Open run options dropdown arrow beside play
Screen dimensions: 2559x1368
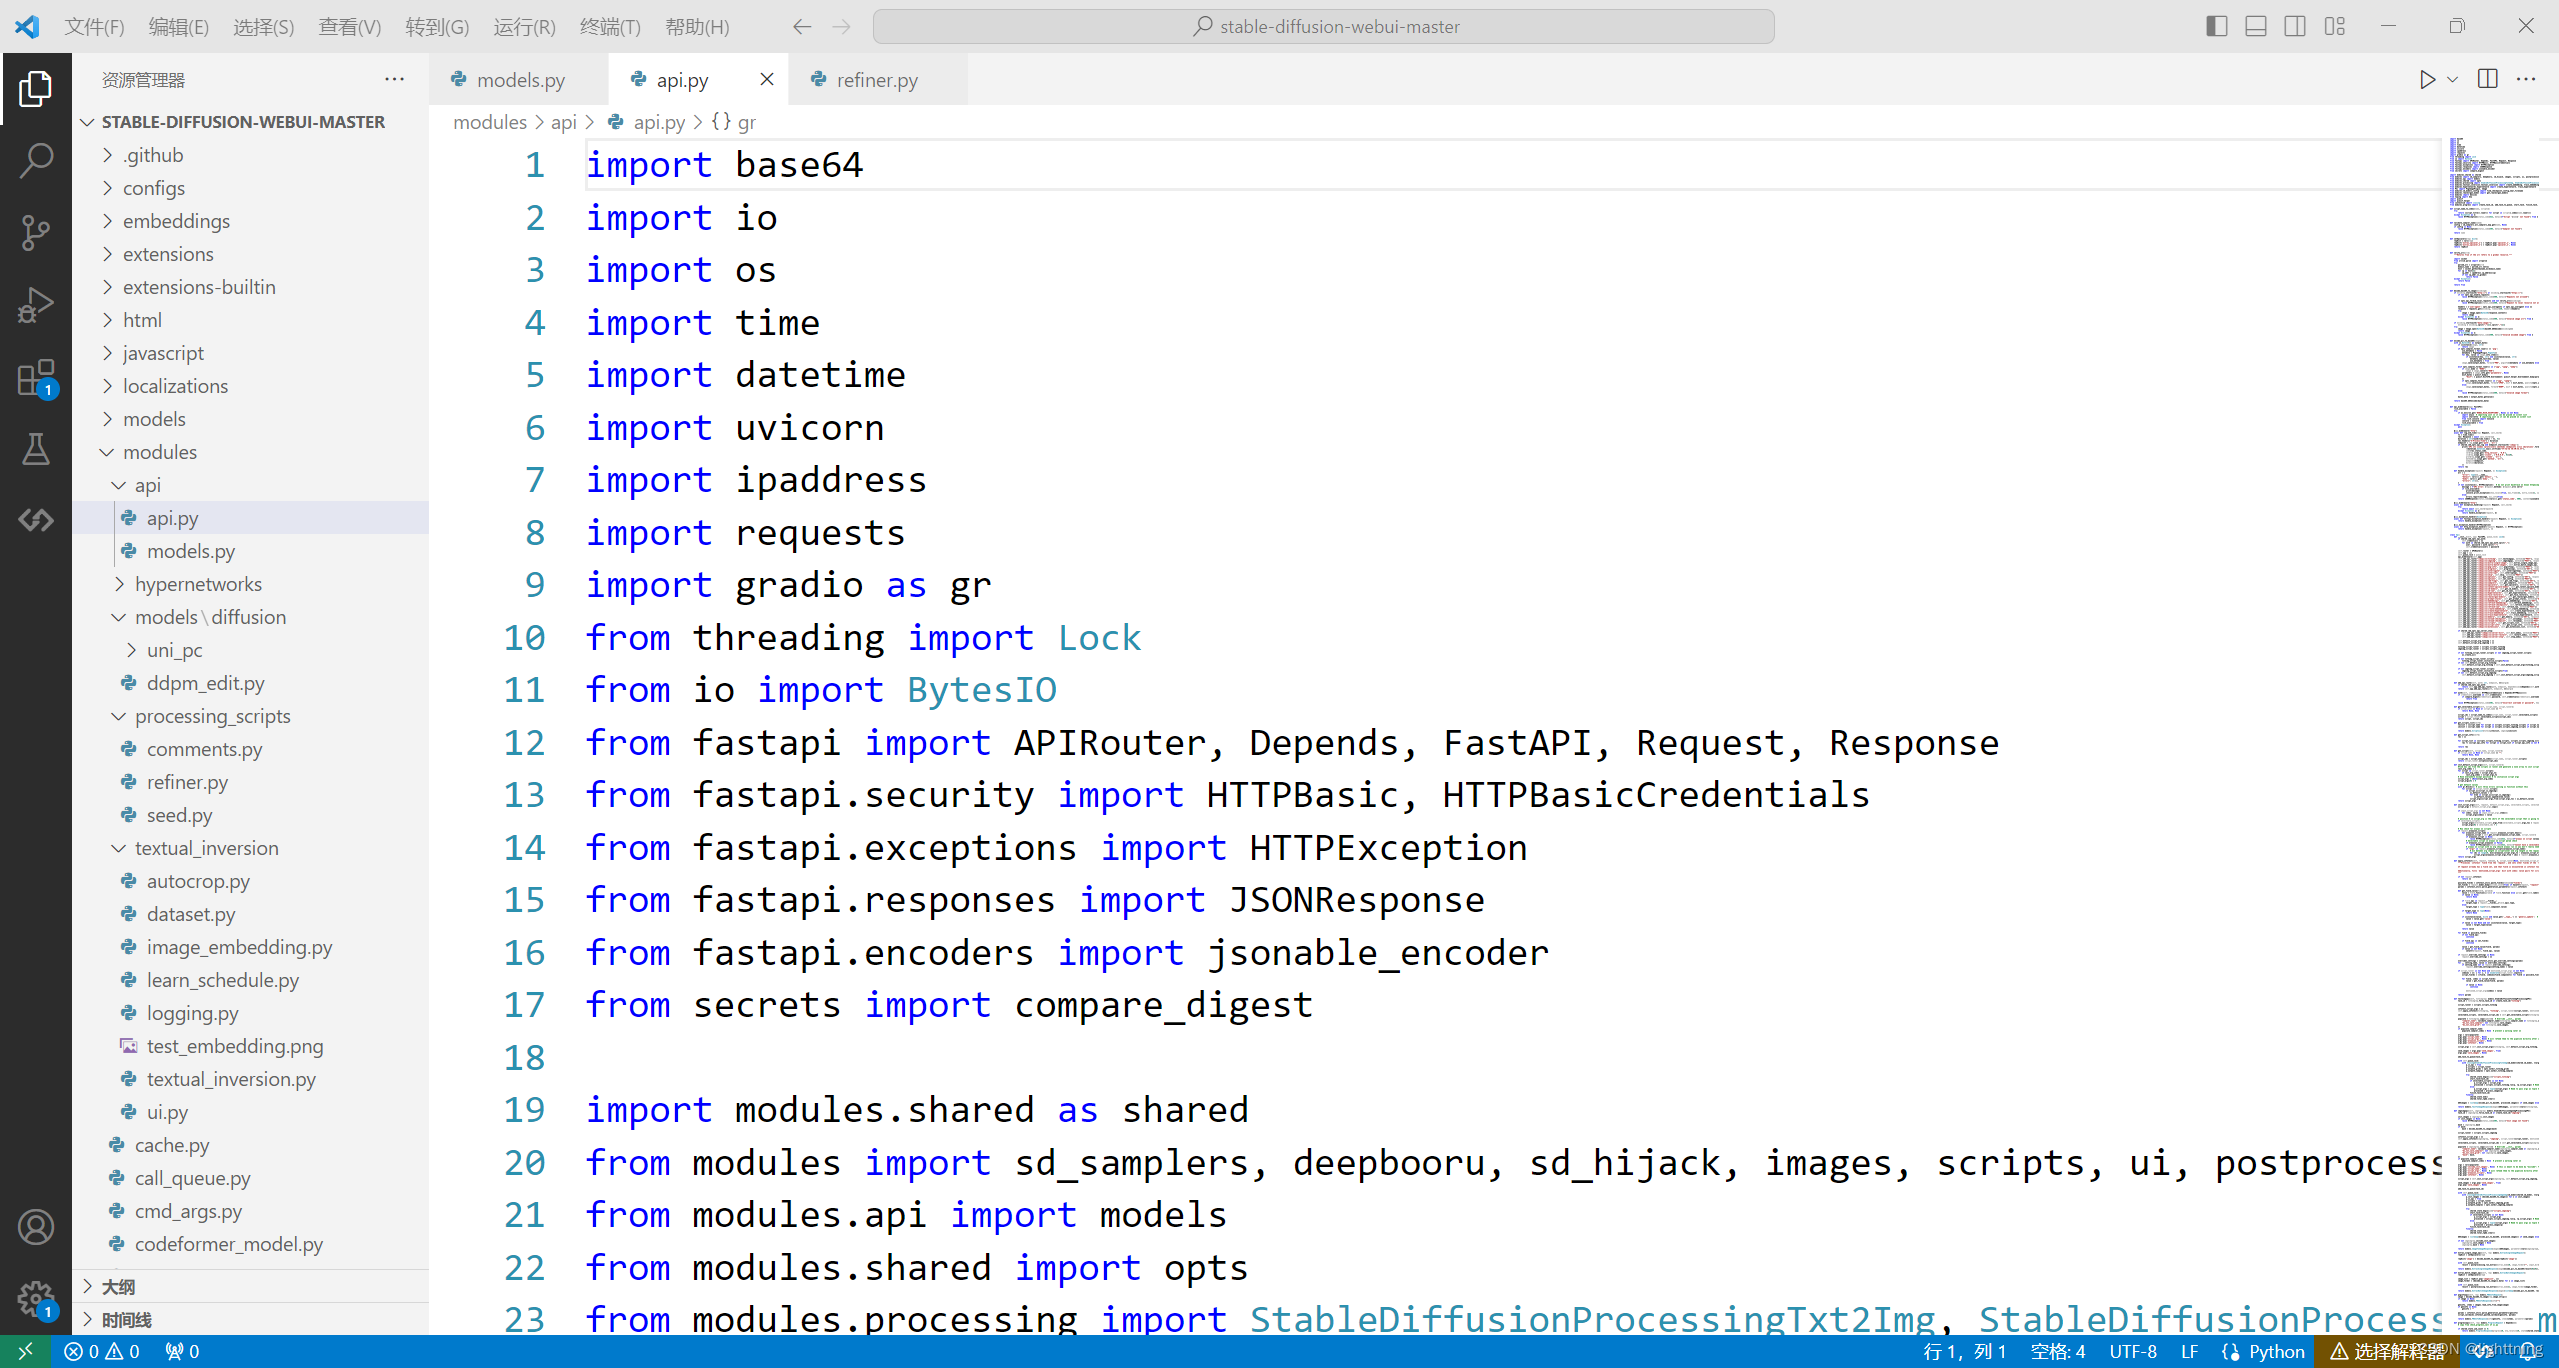[x=2452, y=80]
